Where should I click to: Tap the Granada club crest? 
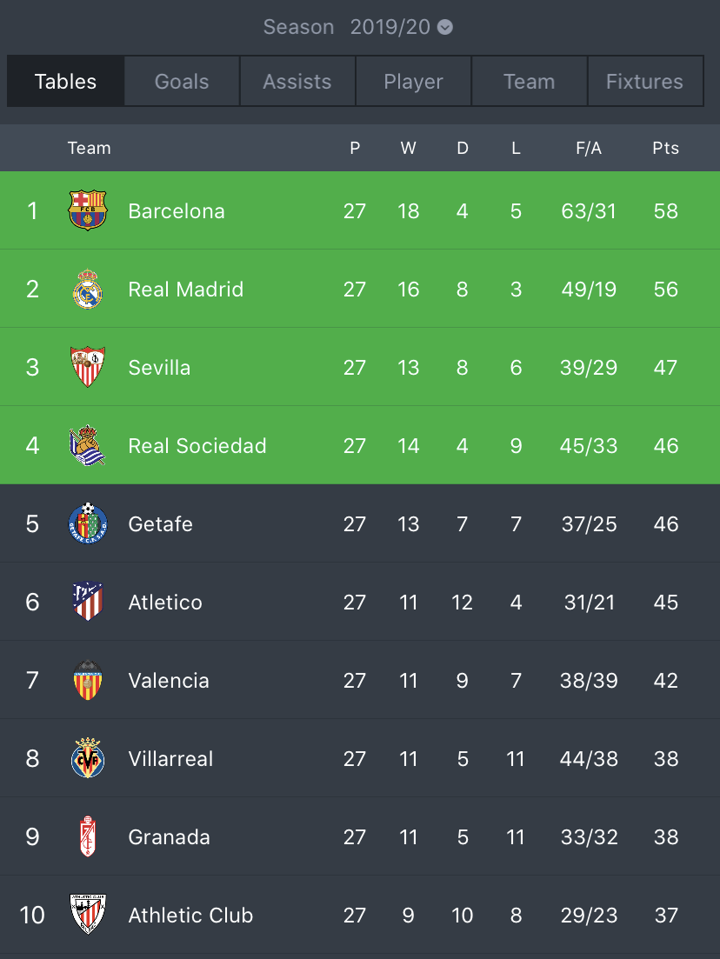[x=88, y=837]
